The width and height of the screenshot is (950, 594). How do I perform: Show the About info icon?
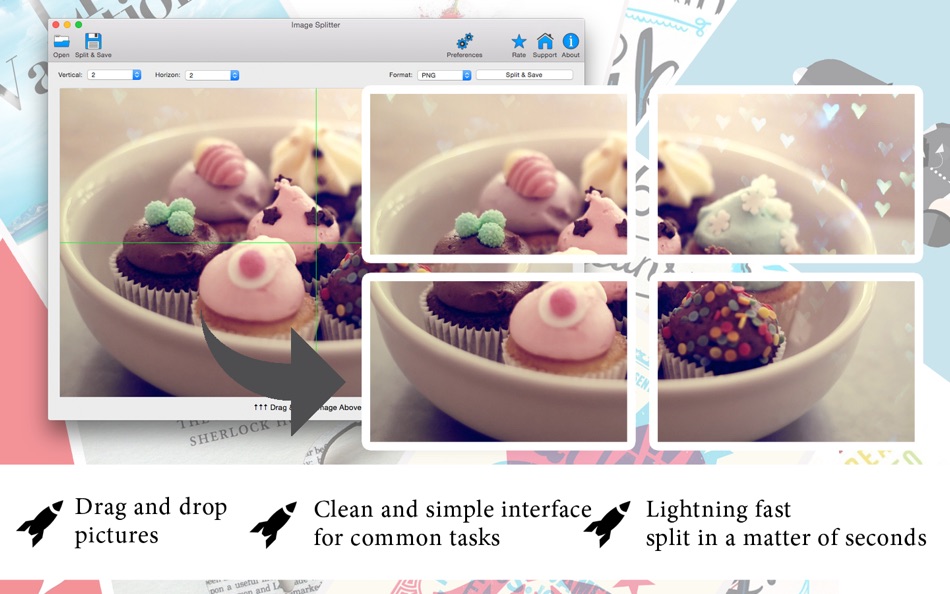(x=571, y=41)
